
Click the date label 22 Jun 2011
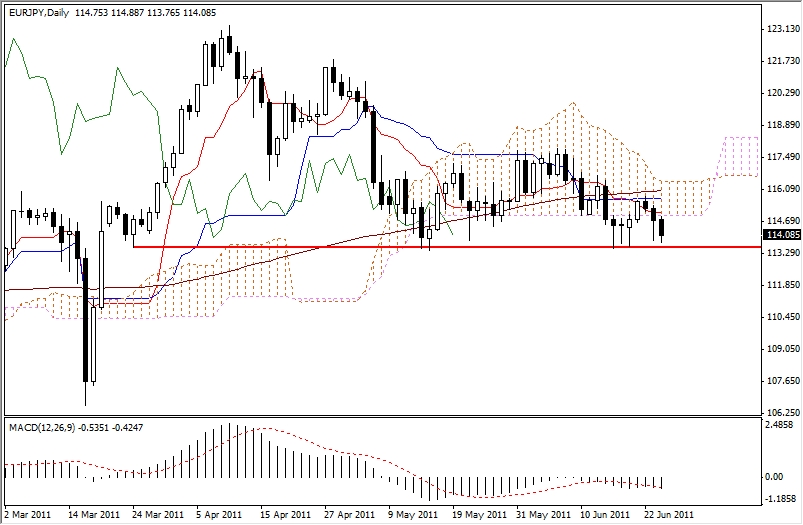[x=669, y=514]
